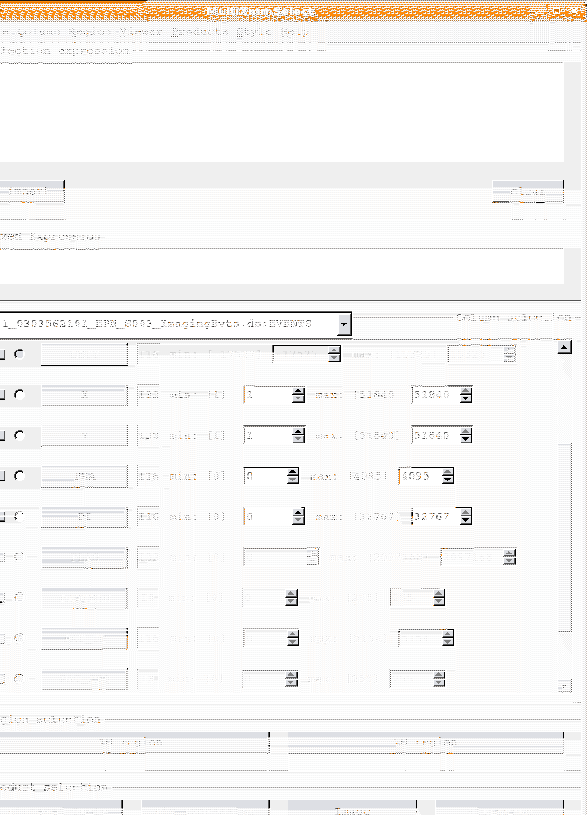Click the column list scrollbar up arrow
Image resolution: width=587 pixels, height=815 pixels.
click(565, 347)
